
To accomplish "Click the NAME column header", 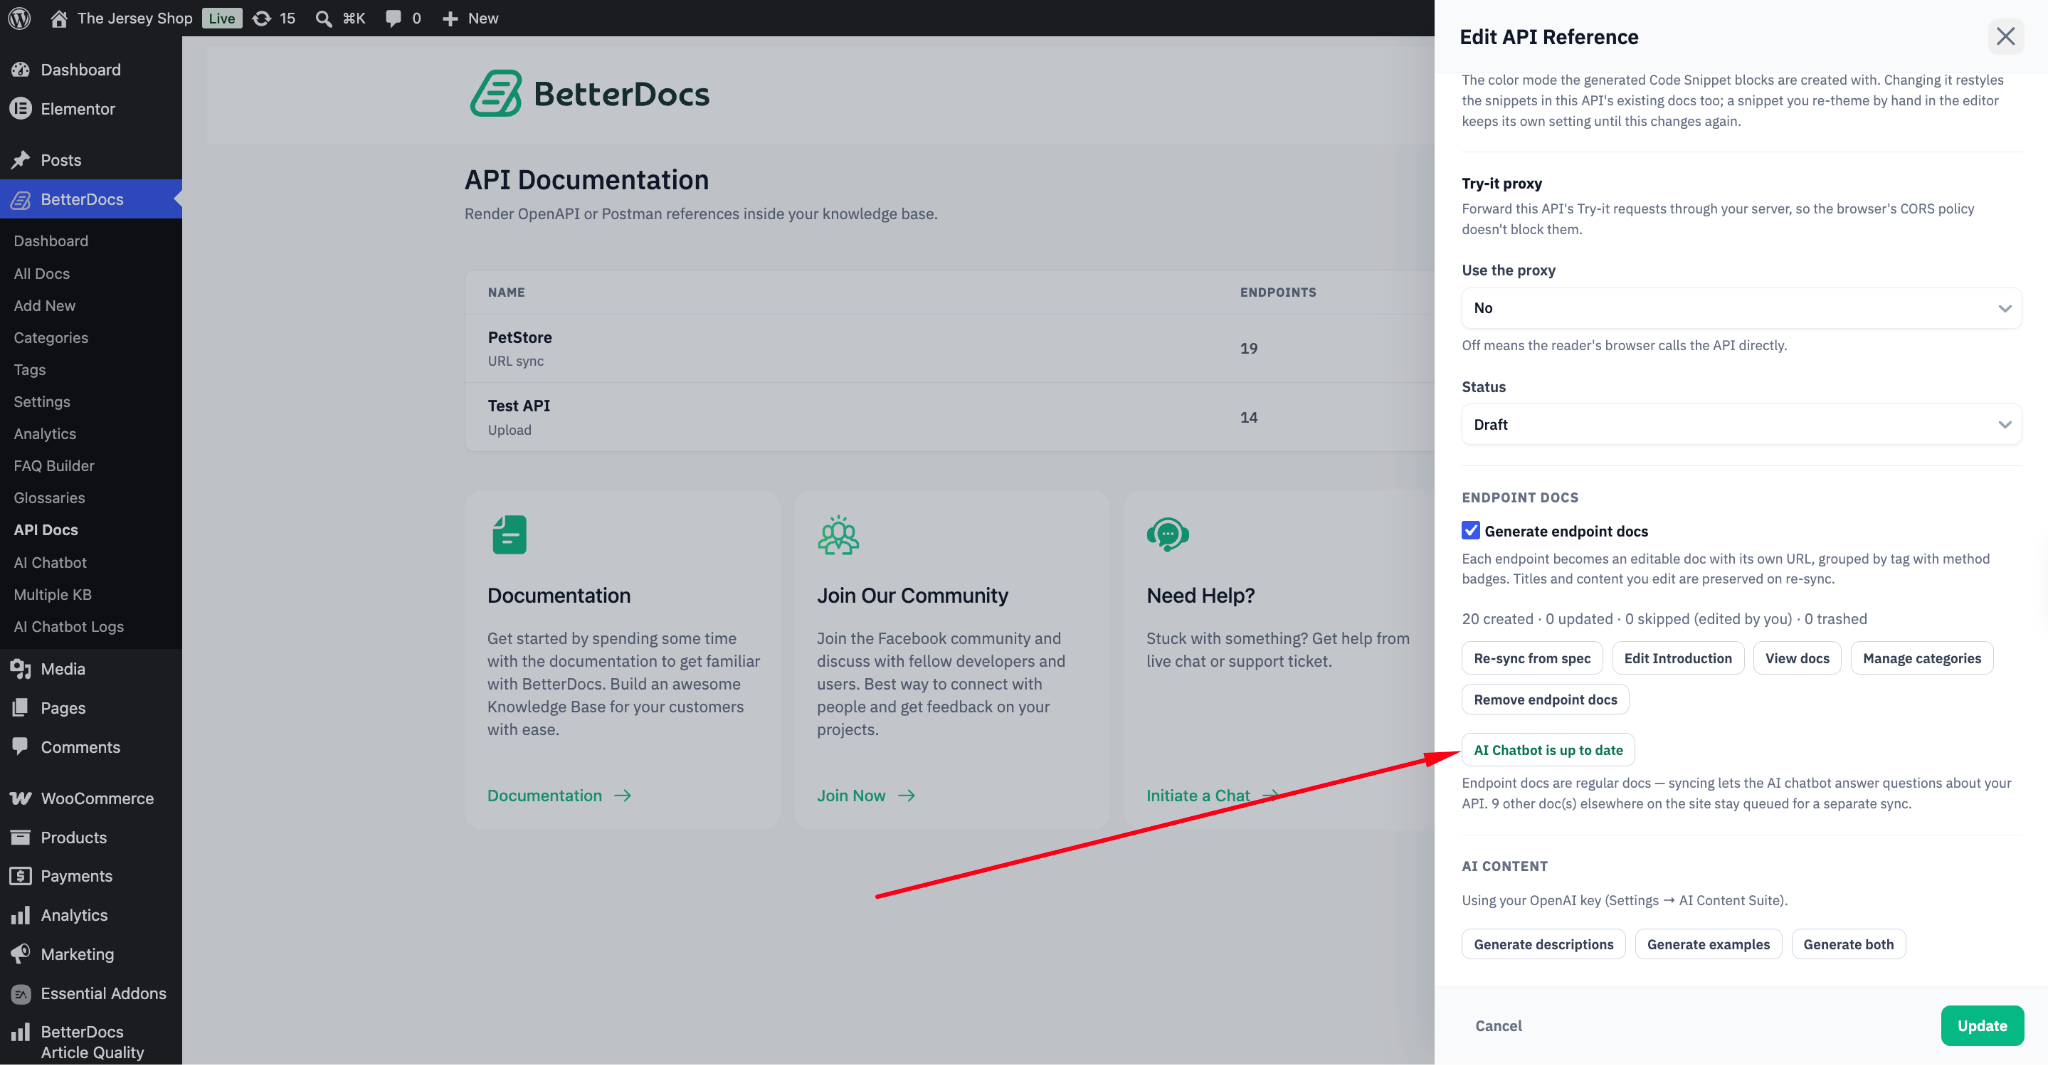I will 506,293.
